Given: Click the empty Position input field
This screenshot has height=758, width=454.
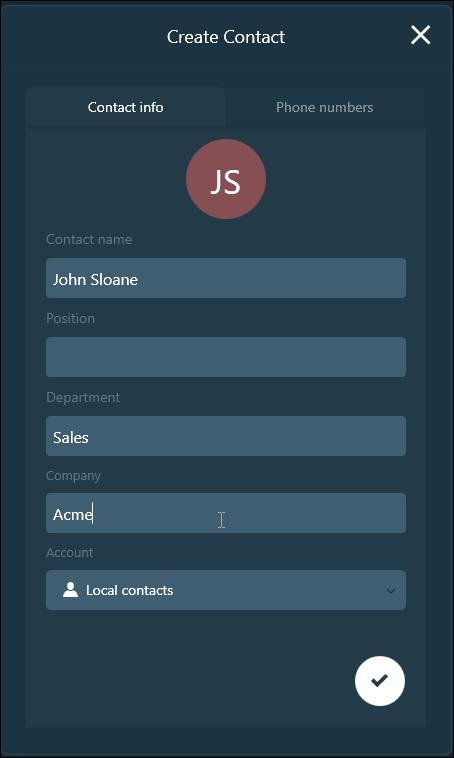Looking at the screenshot, I should (x=226, y=357).
